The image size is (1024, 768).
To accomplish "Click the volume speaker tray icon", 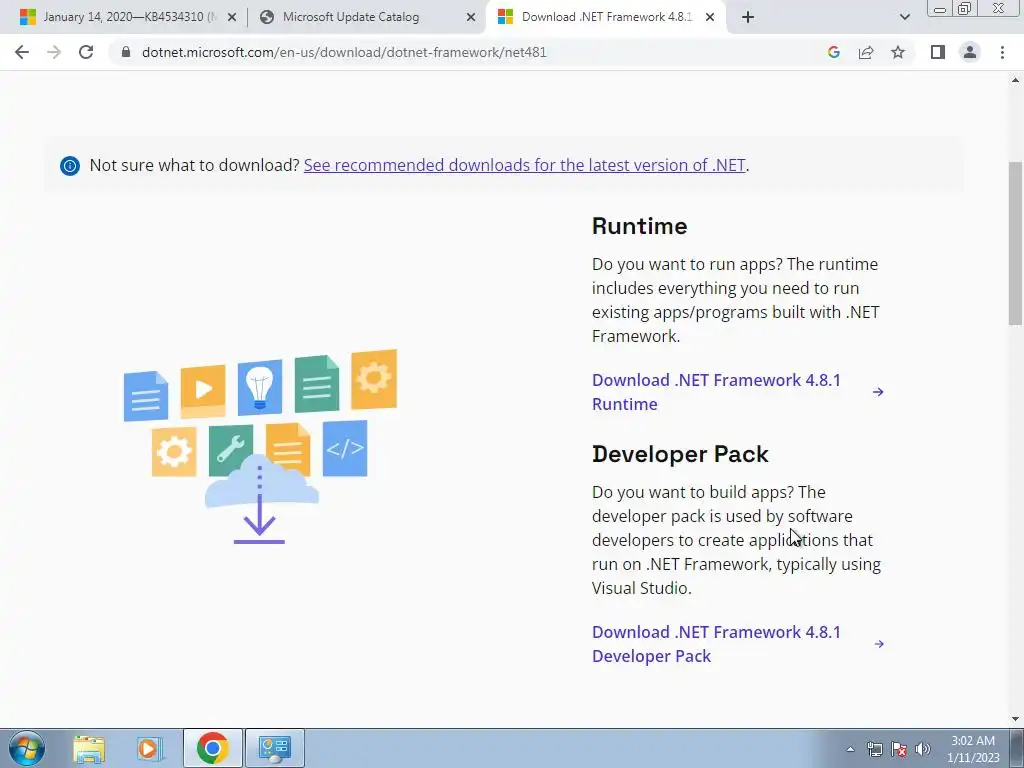I will tap(923, 749).
